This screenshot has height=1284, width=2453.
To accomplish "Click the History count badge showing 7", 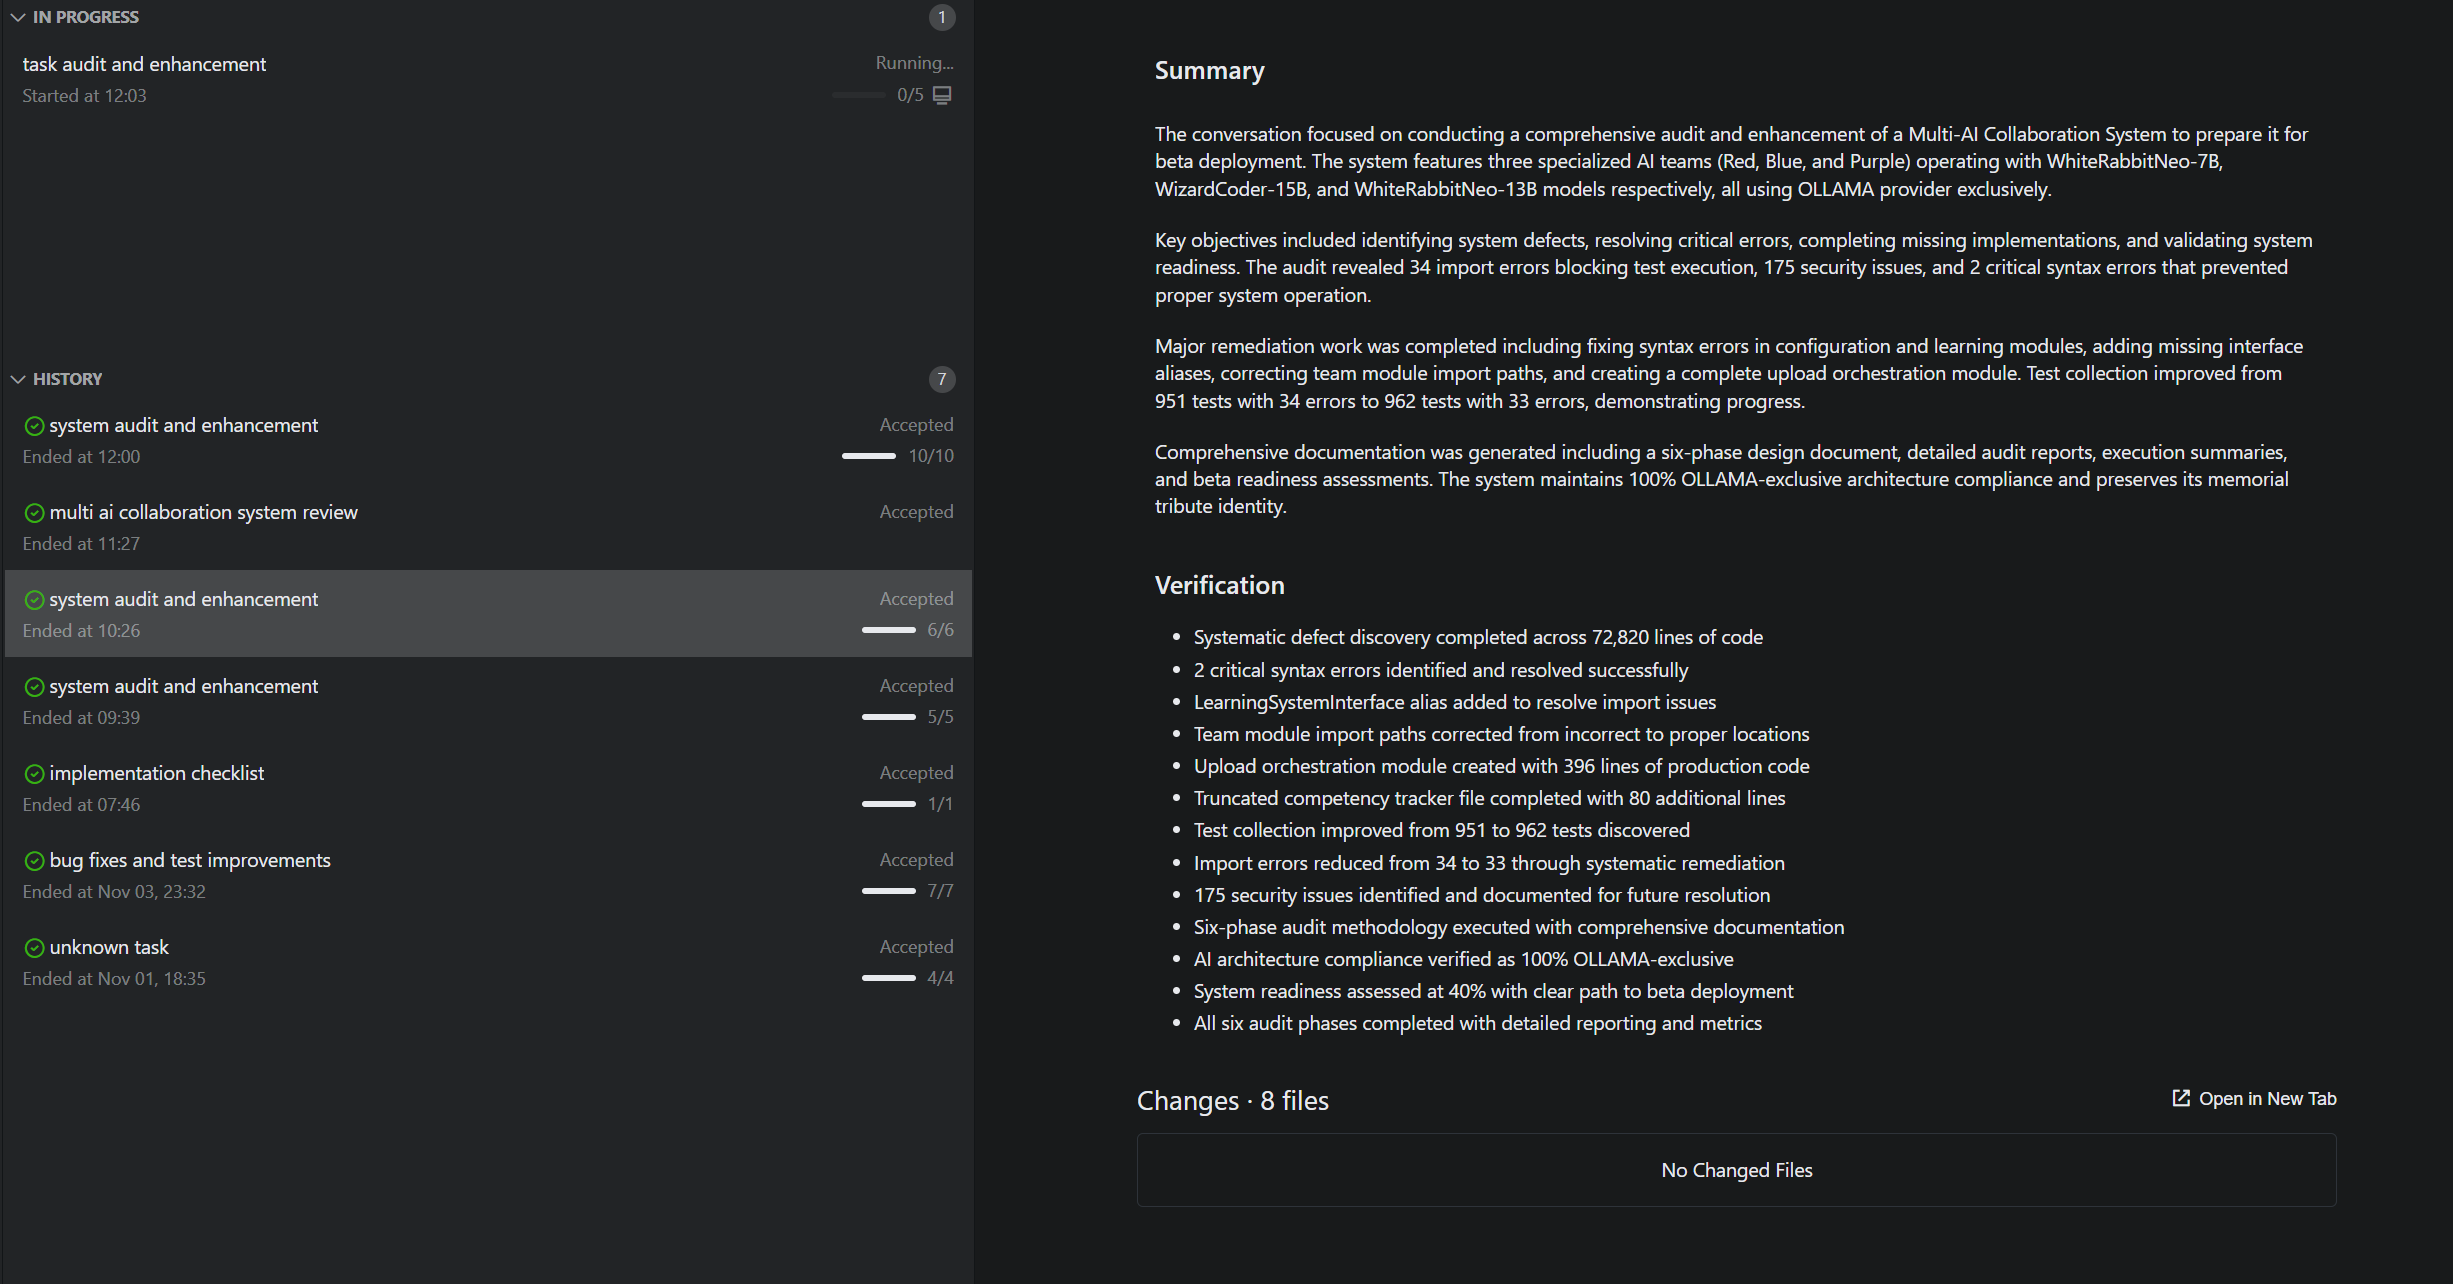I will (941, 379).
